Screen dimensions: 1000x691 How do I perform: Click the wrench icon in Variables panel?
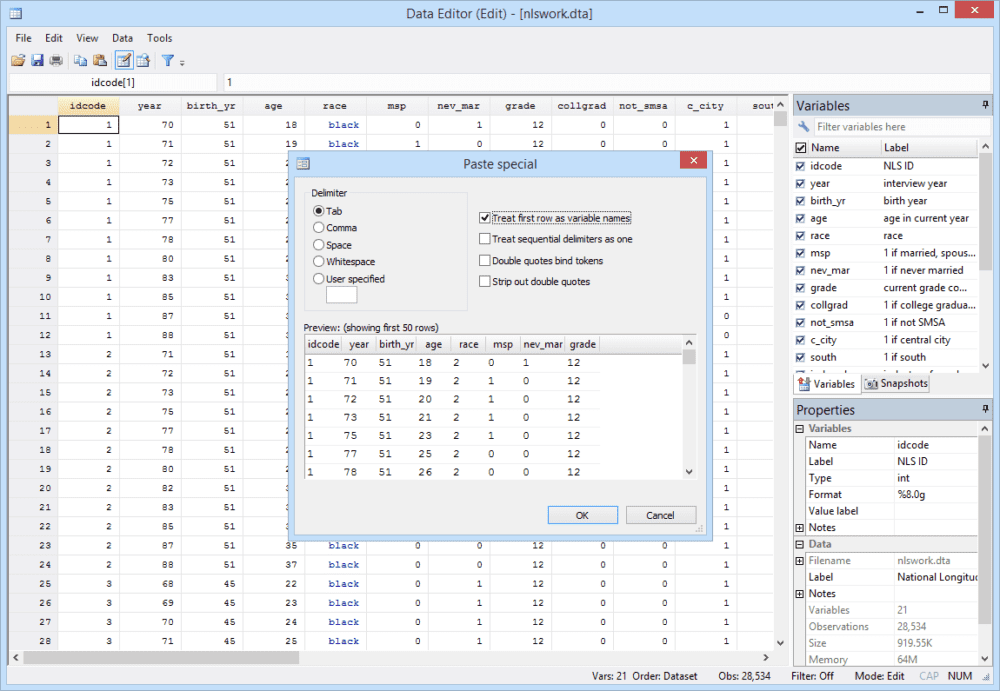point(804,127)
